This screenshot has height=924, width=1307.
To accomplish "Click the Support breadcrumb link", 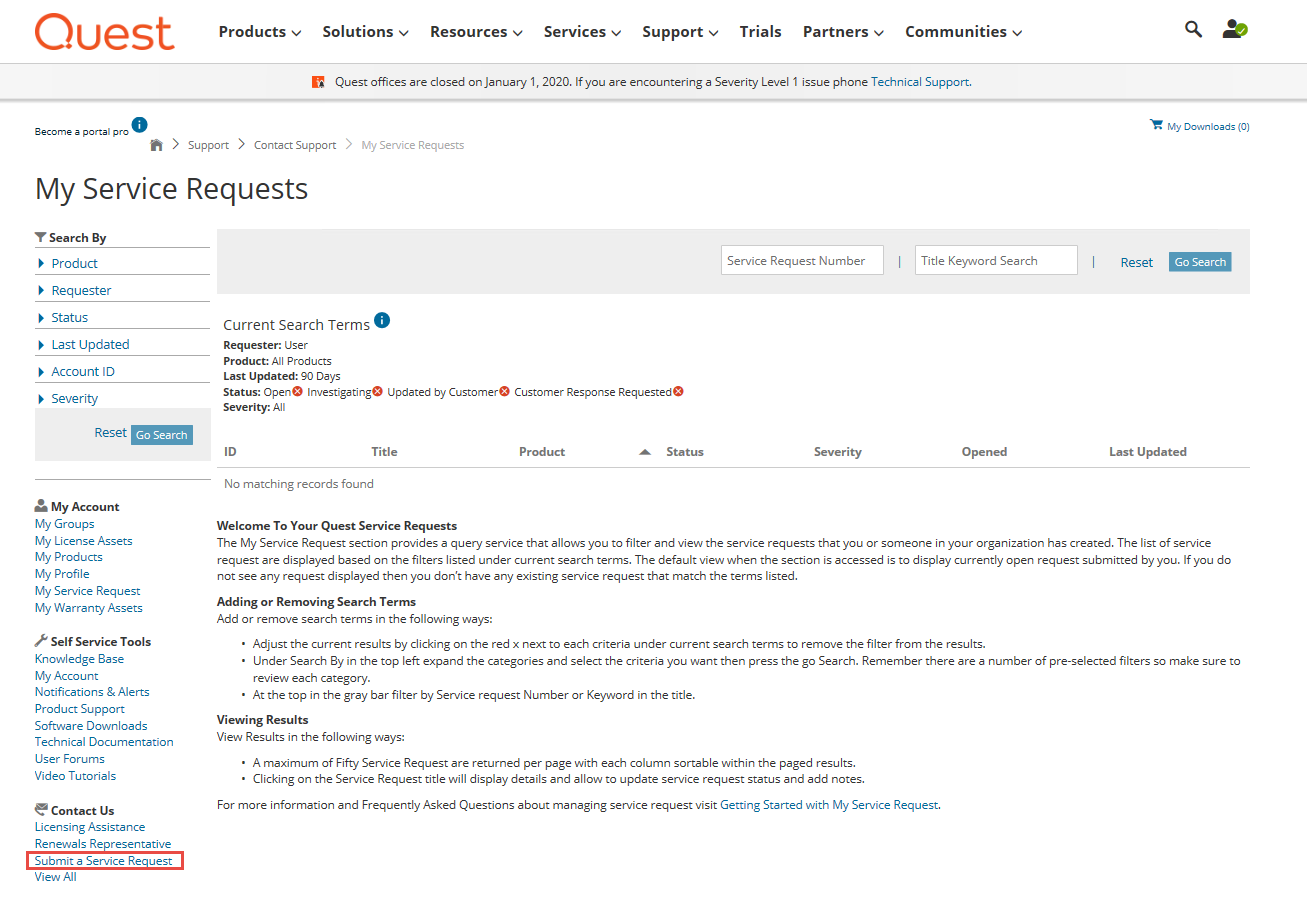I will click(208, 145).
